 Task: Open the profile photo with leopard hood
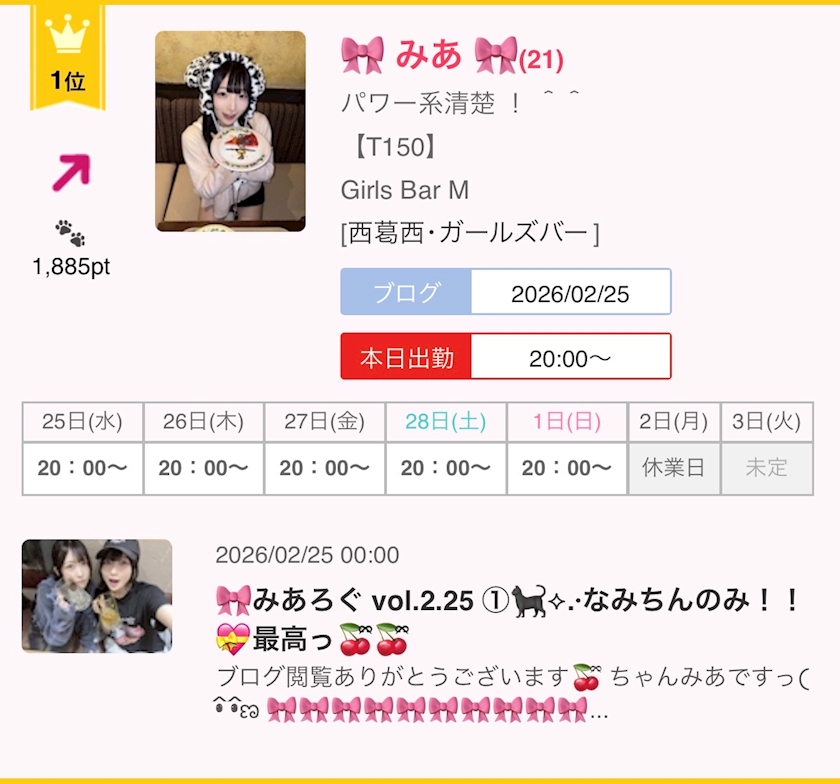[230, 131]
